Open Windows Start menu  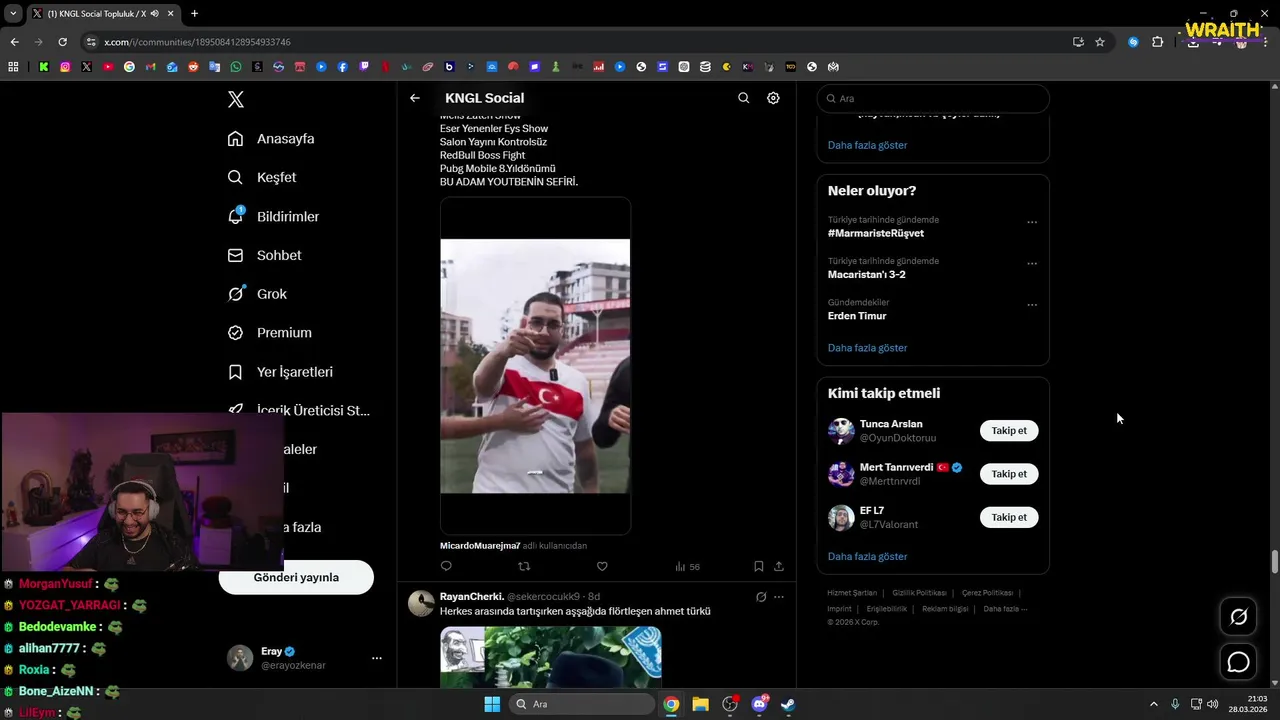click(x=492, y=704)
